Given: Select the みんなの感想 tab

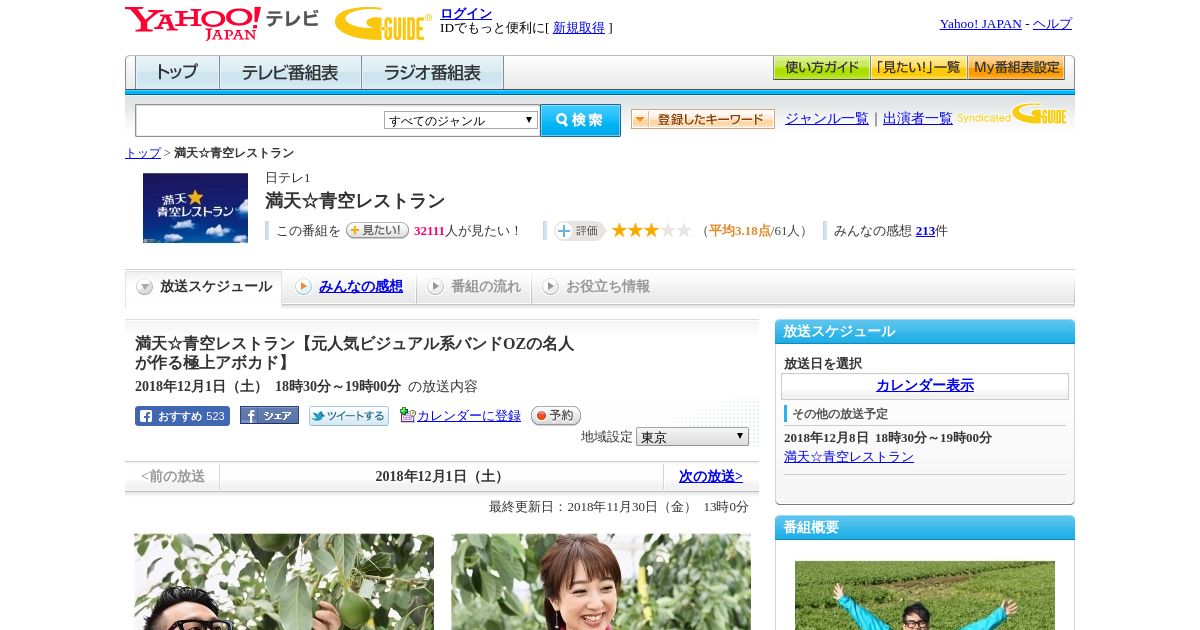Looking at the screenshot, I should pyautogui.click(x=360, y=287).
